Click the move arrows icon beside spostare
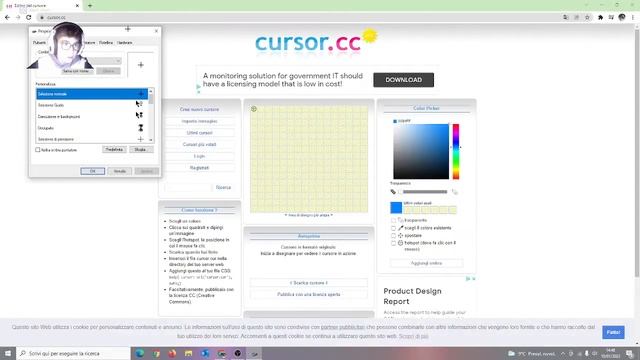The width and height of the screenshot is (640, 360). coord(400,236)
